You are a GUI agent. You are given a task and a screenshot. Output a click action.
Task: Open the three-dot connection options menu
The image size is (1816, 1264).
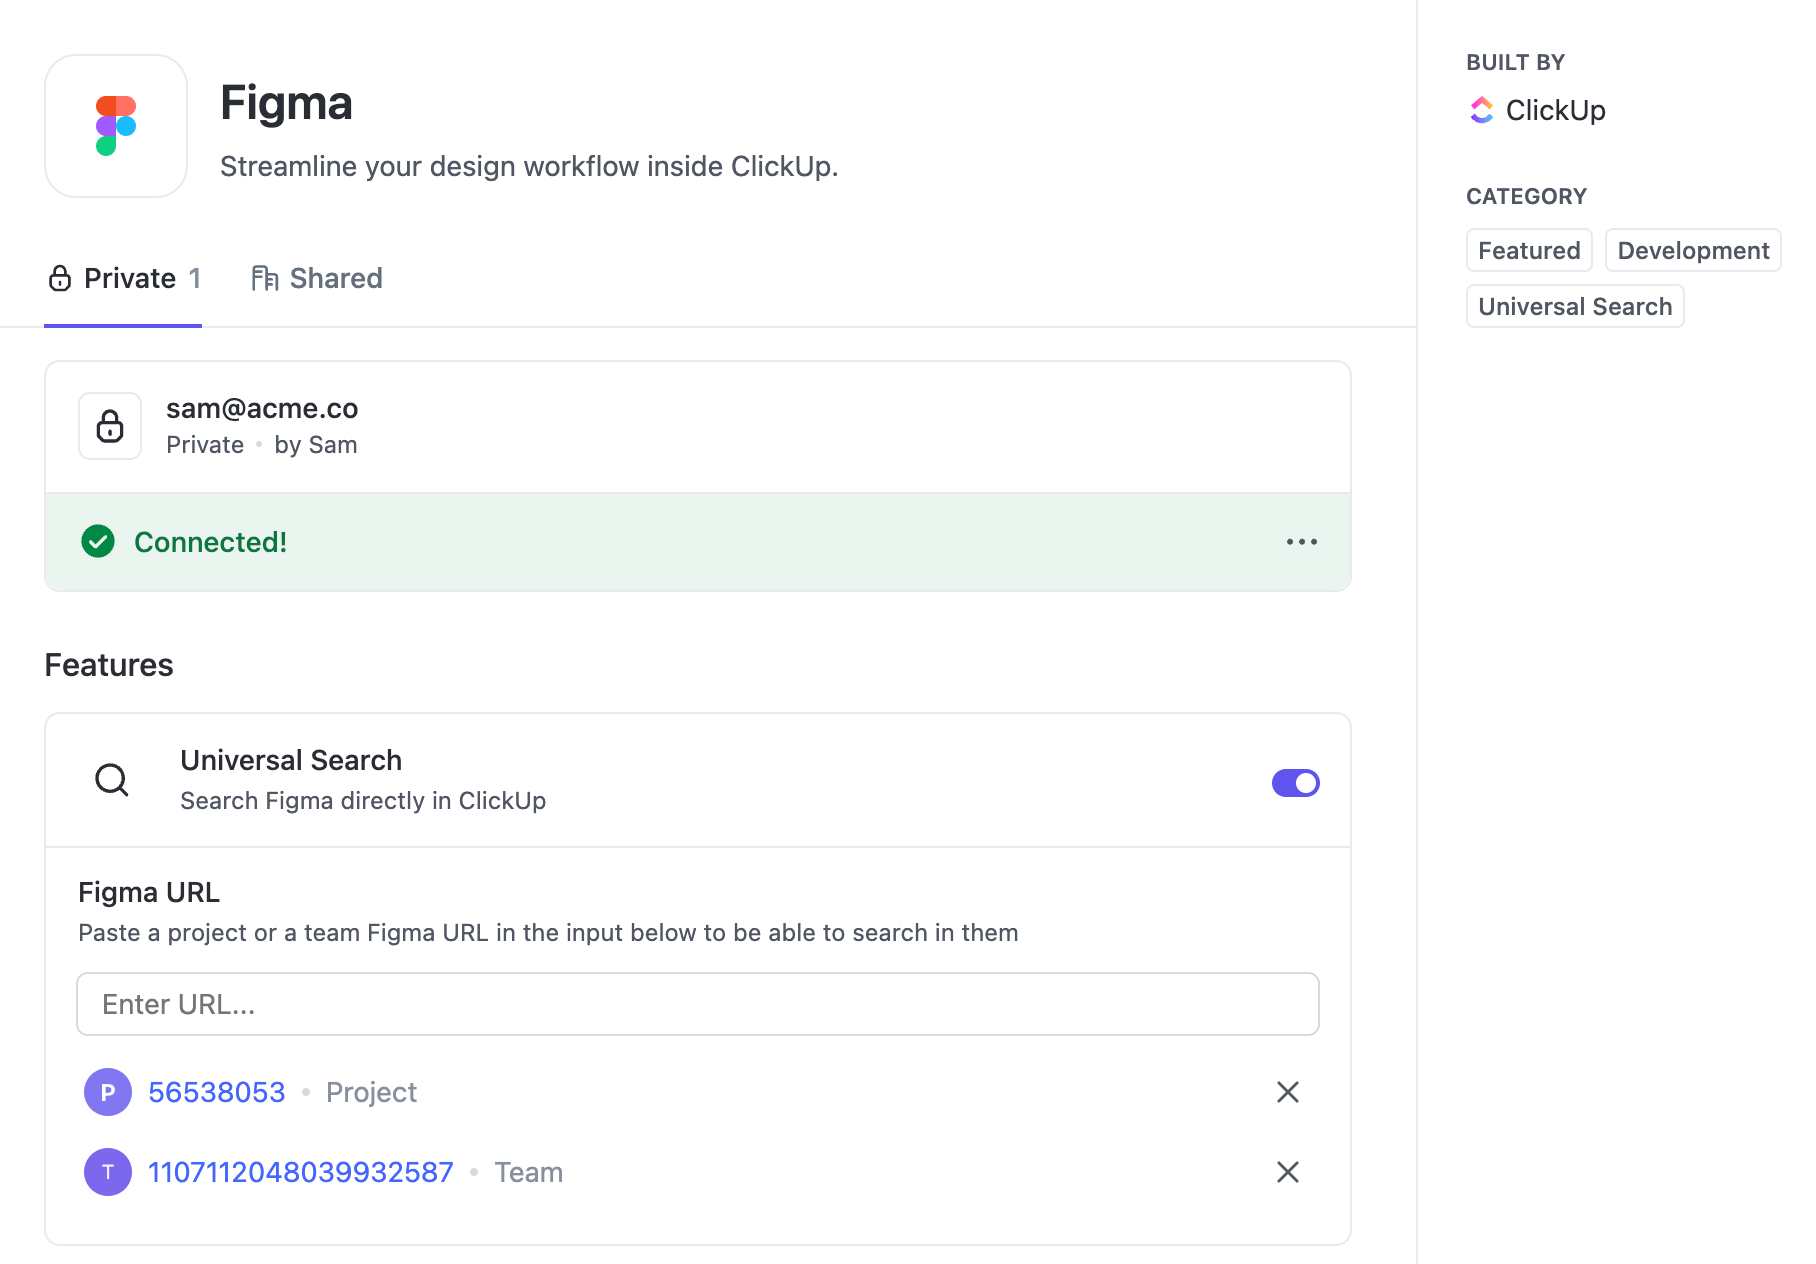(x=1301, y=542)
